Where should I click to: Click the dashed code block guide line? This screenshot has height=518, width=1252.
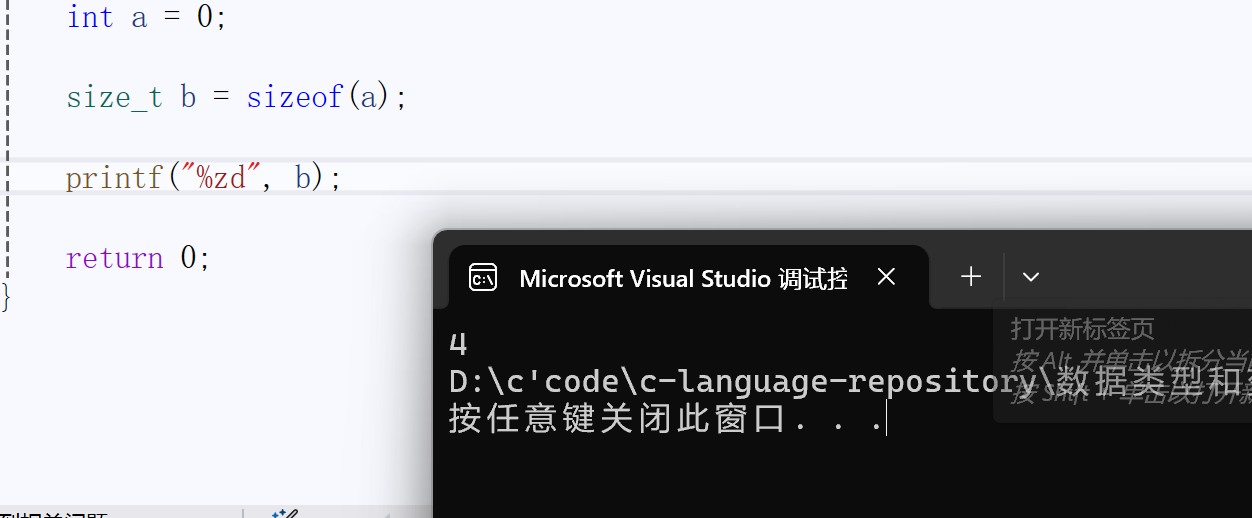pyautogui.click(x=7, y=140)
